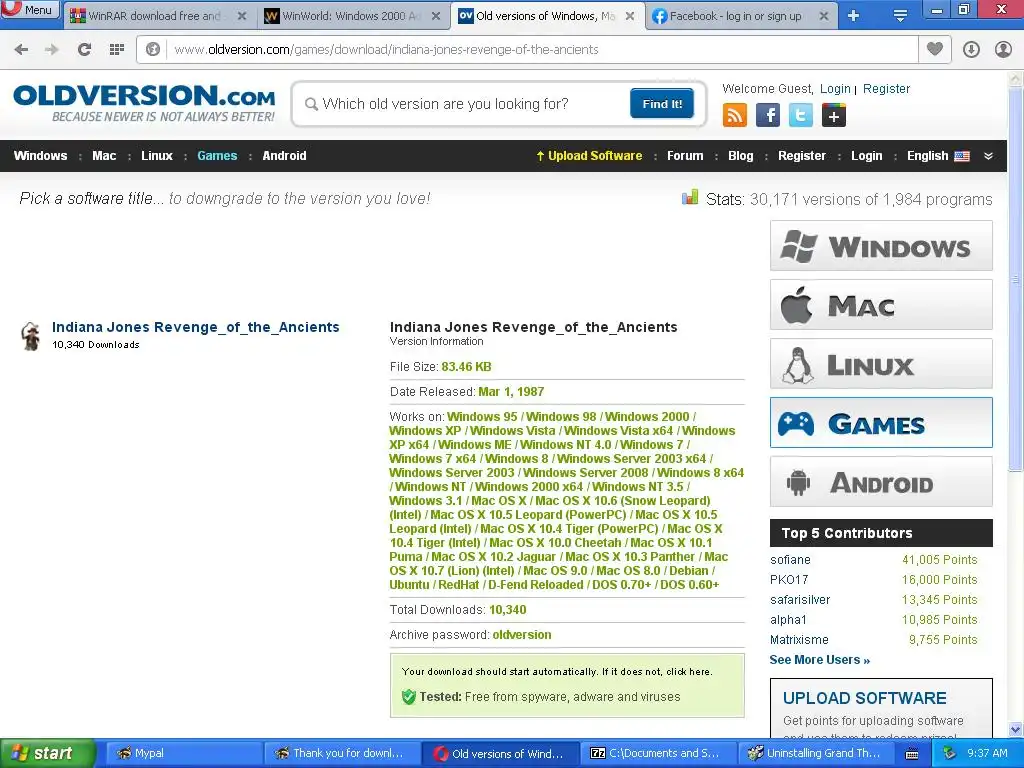Open the Twitter icon in header
Screen dimensions: 1024x768
coord(801,116)
